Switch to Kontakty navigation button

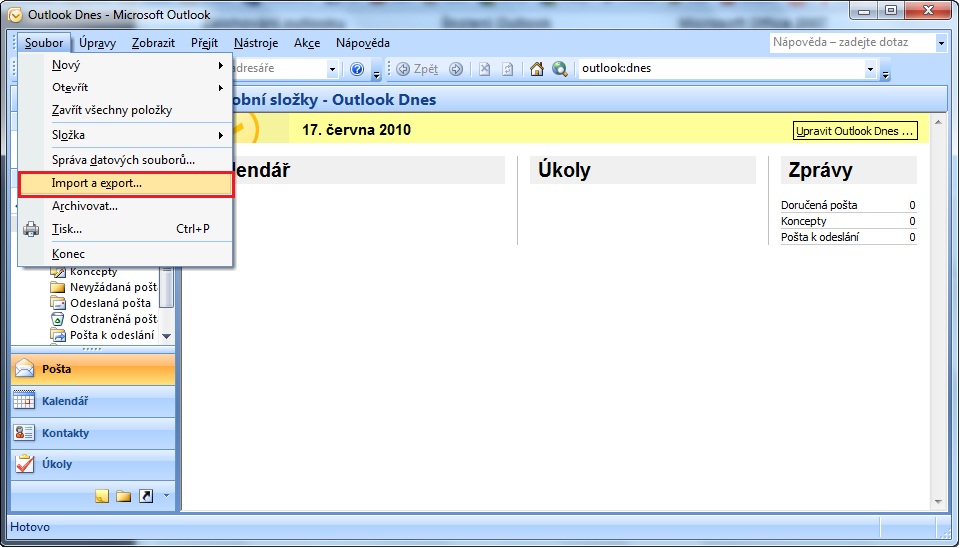coord(93,433)
